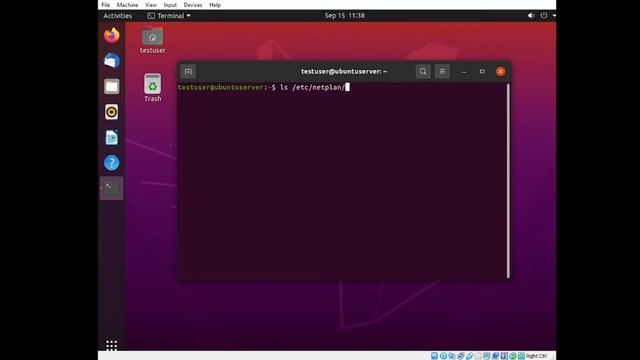The image size is (640, 360).
Task: Open the Files manager in the dock
Action: 111,86
